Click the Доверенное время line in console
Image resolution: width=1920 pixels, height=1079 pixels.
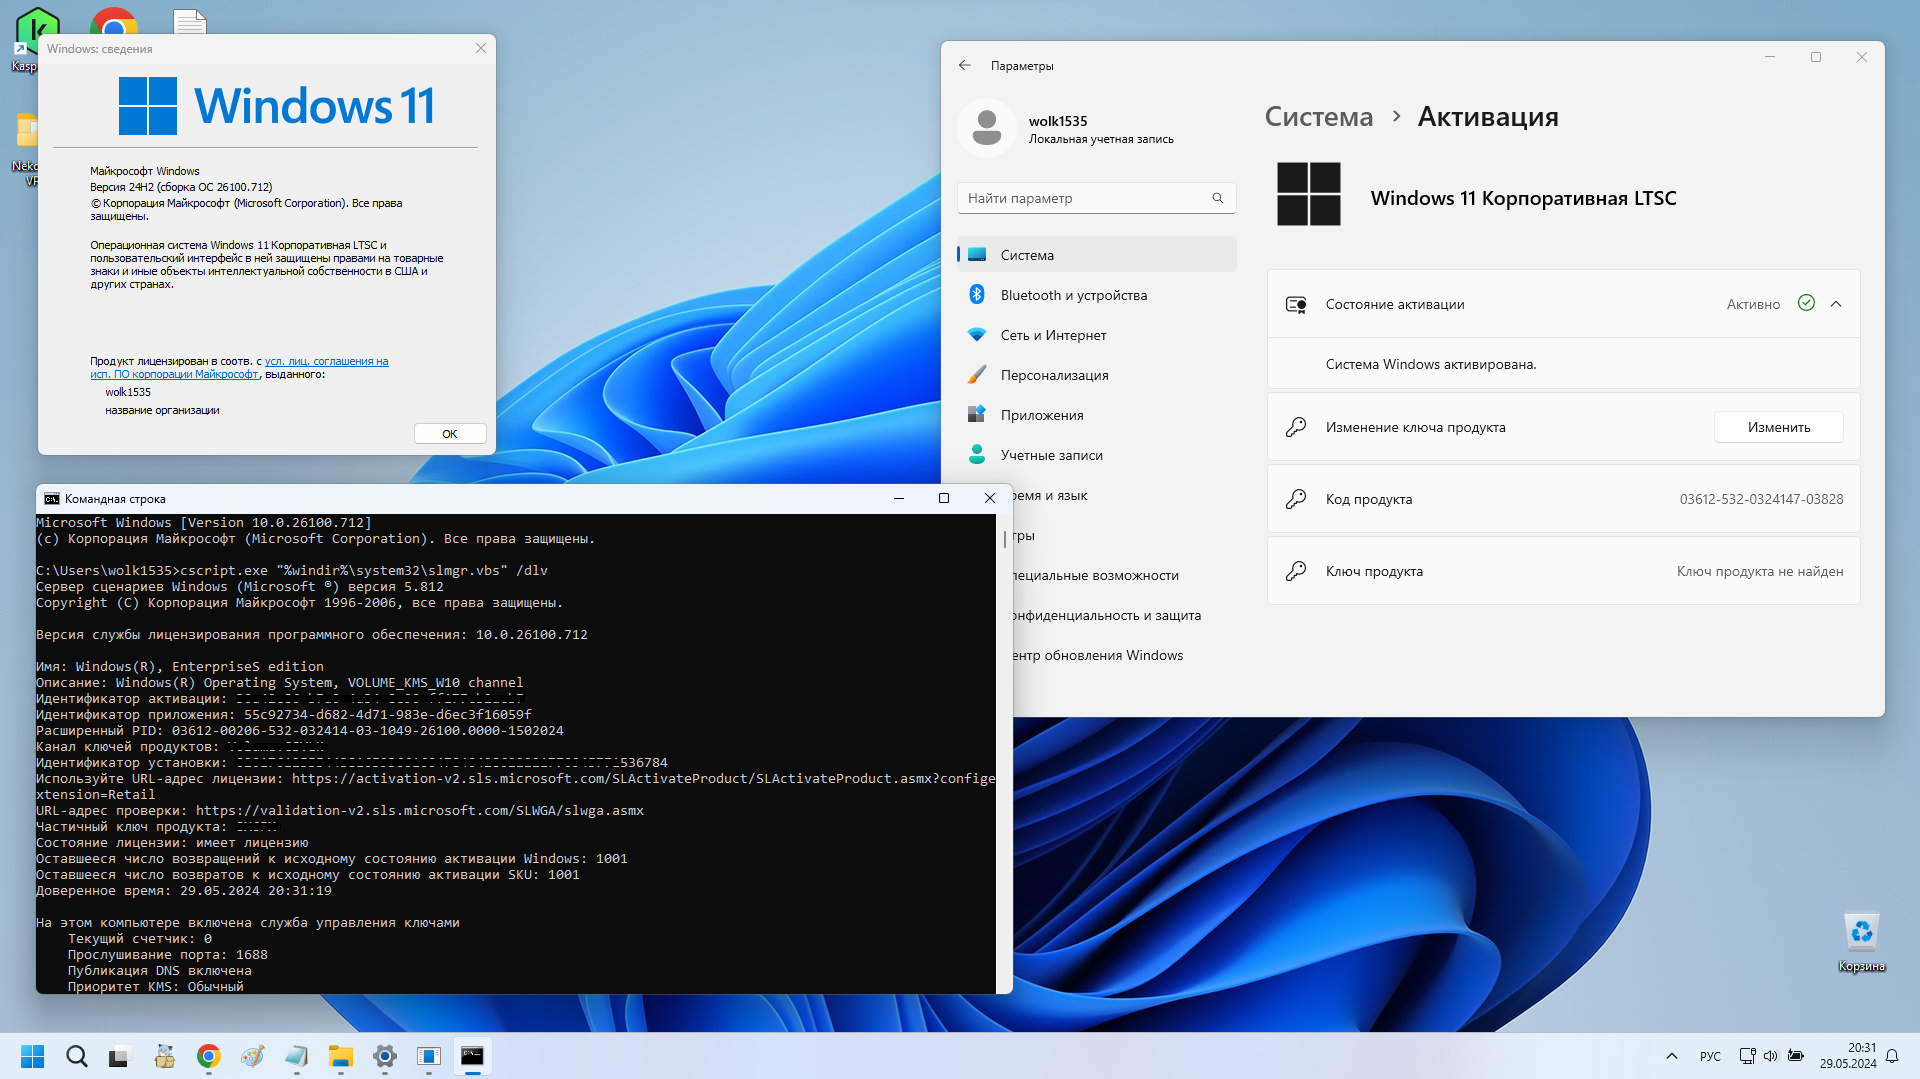click(x=184, y=890)
